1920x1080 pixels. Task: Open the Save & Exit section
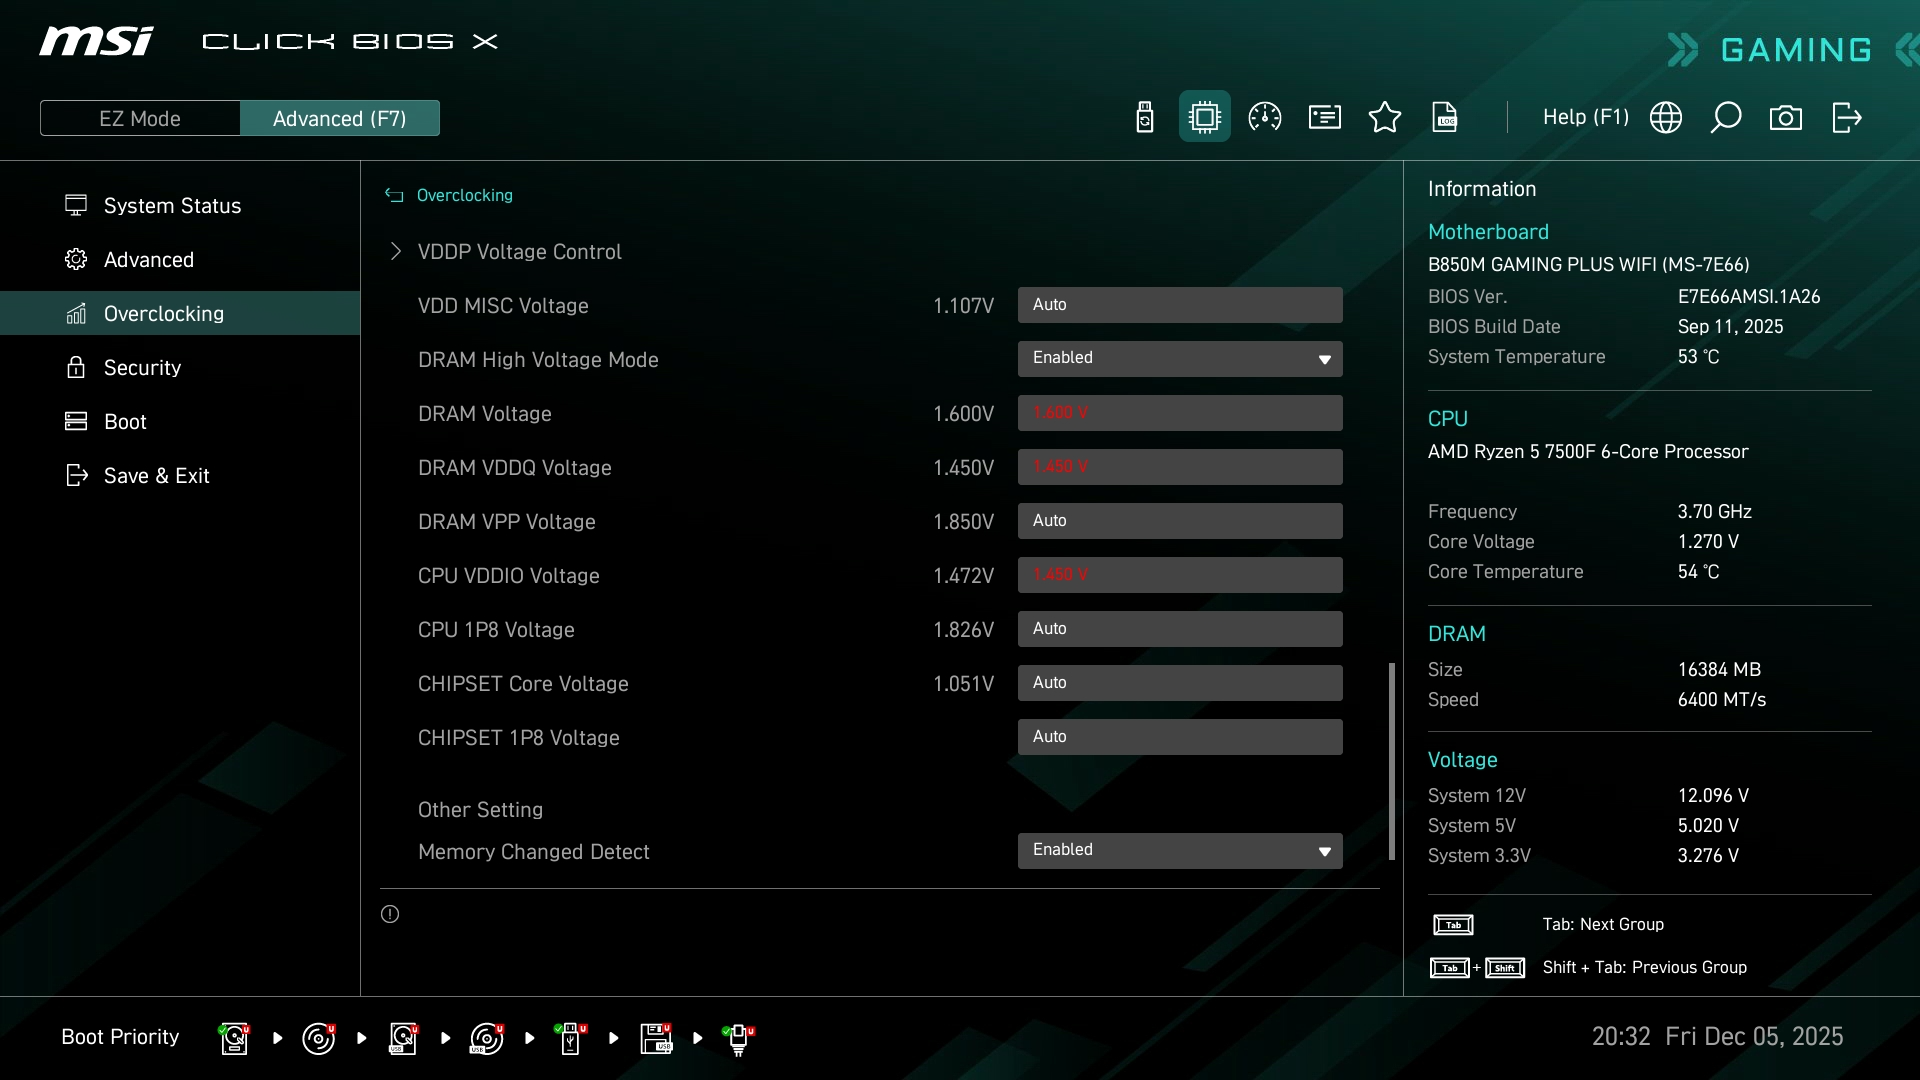tap(180, 476)
